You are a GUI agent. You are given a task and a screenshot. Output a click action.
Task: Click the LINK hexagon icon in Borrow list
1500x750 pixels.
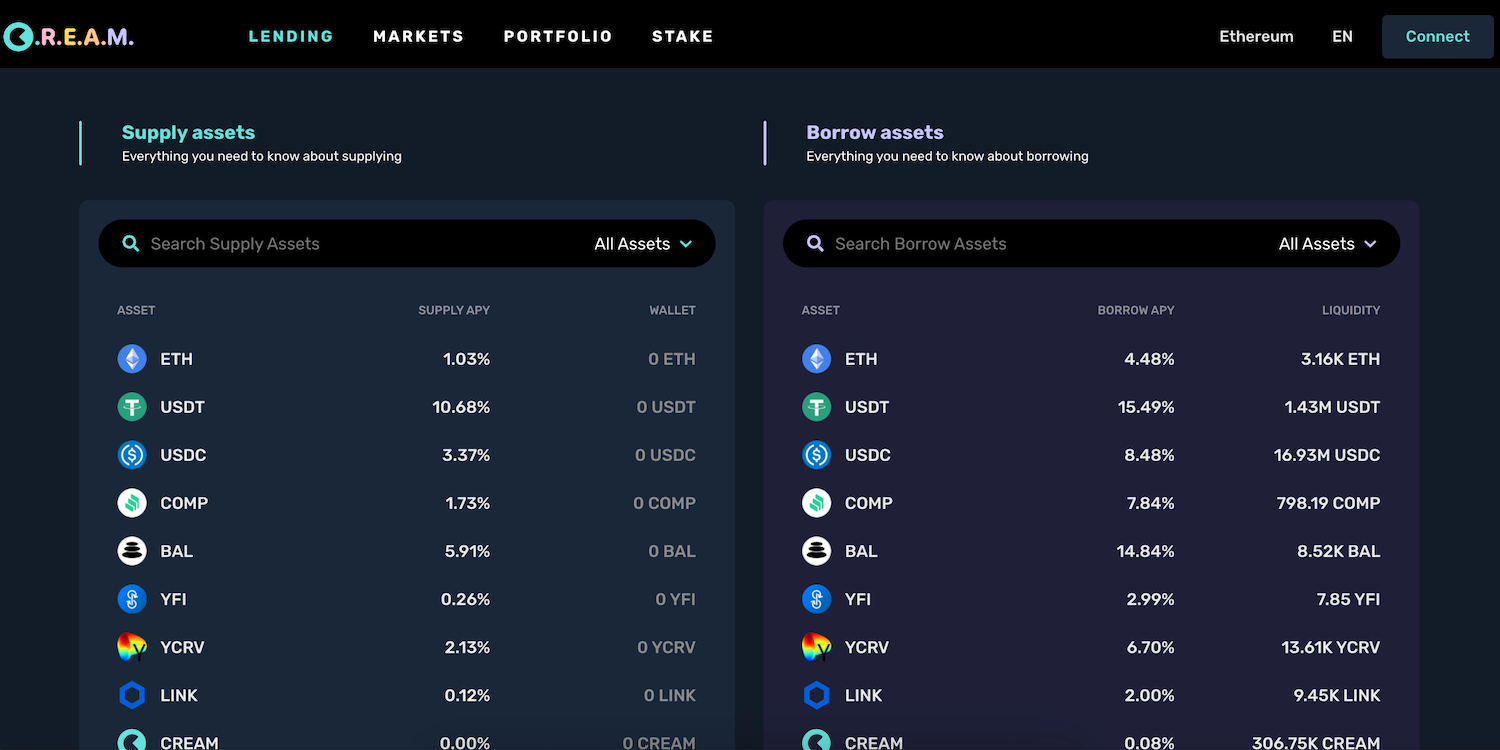click(817, 695)
